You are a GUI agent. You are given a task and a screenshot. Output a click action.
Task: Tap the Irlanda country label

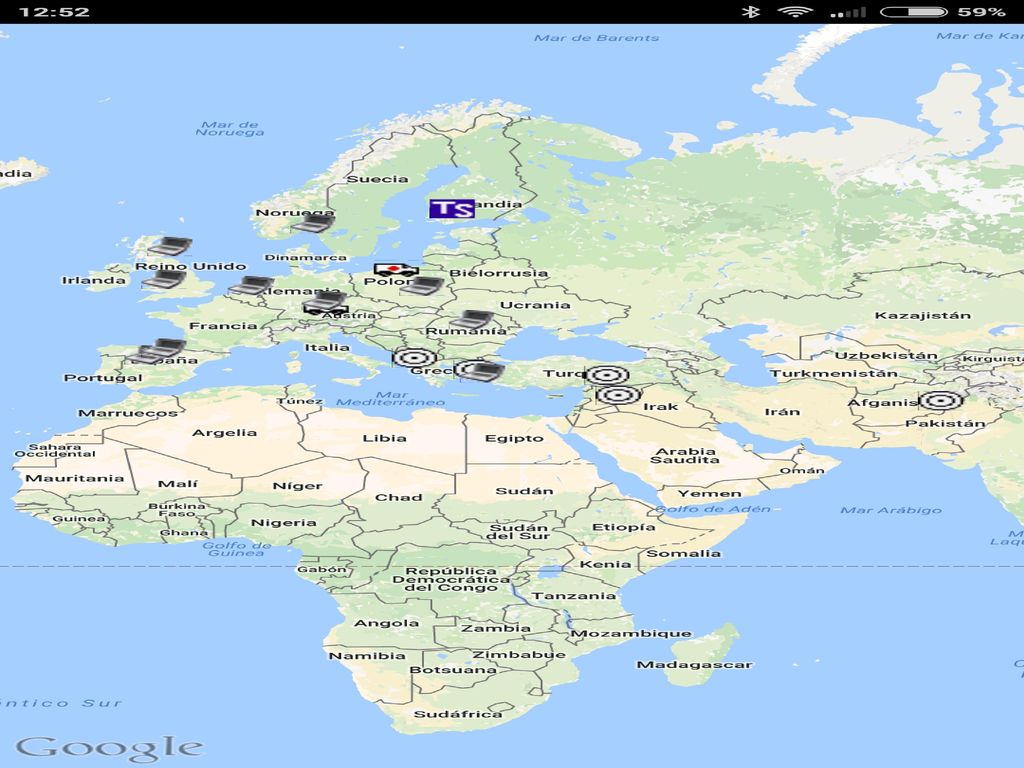[93, 280]
